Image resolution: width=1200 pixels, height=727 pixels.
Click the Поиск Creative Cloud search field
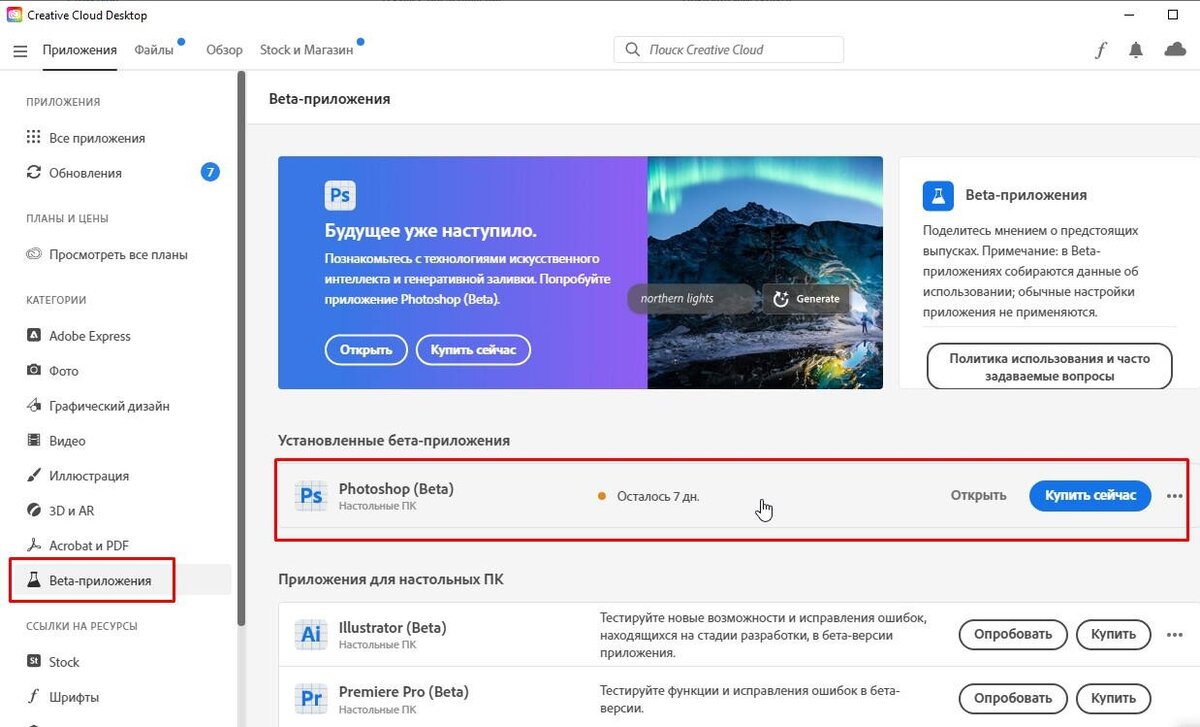[728, 49]
